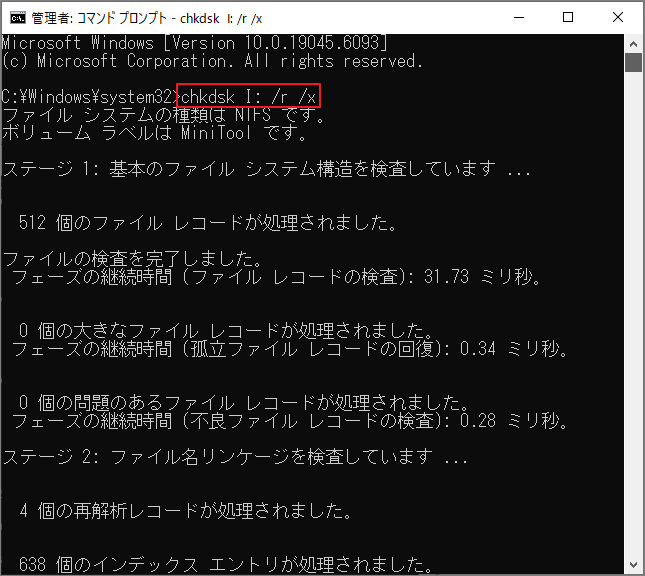Click the line 'ファイル システムの種類は NTFS です。'
645x576 pixels.
click(x=163, y=114)
